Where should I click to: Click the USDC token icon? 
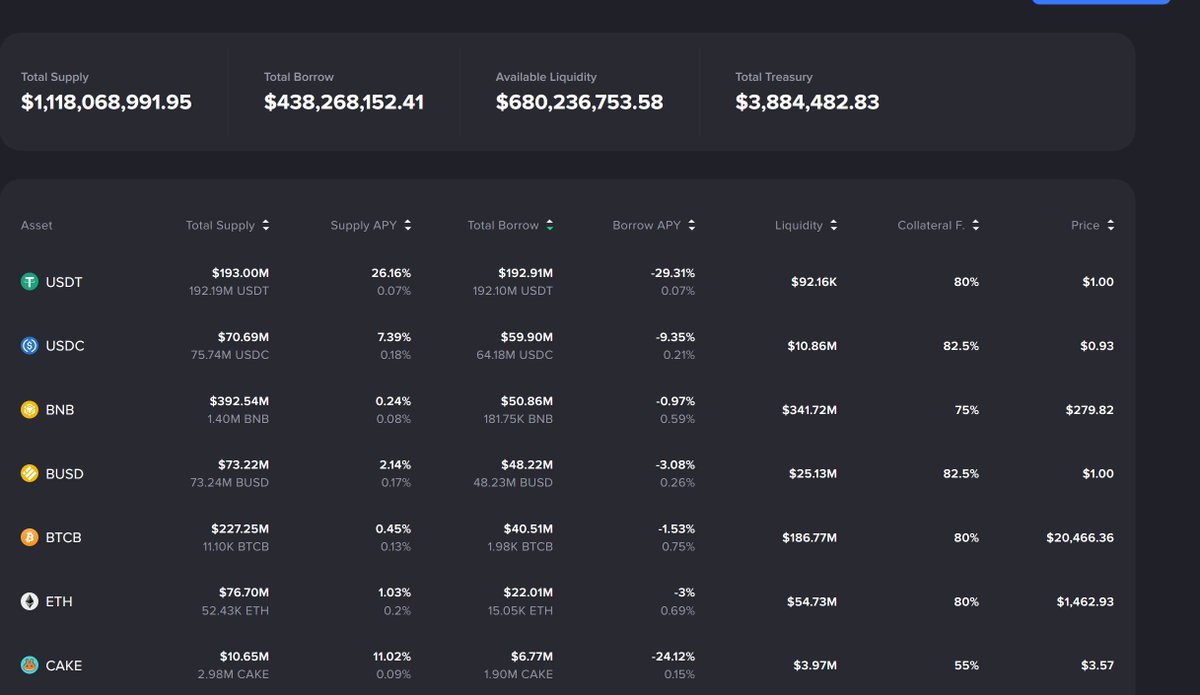(x=30, y=346)
